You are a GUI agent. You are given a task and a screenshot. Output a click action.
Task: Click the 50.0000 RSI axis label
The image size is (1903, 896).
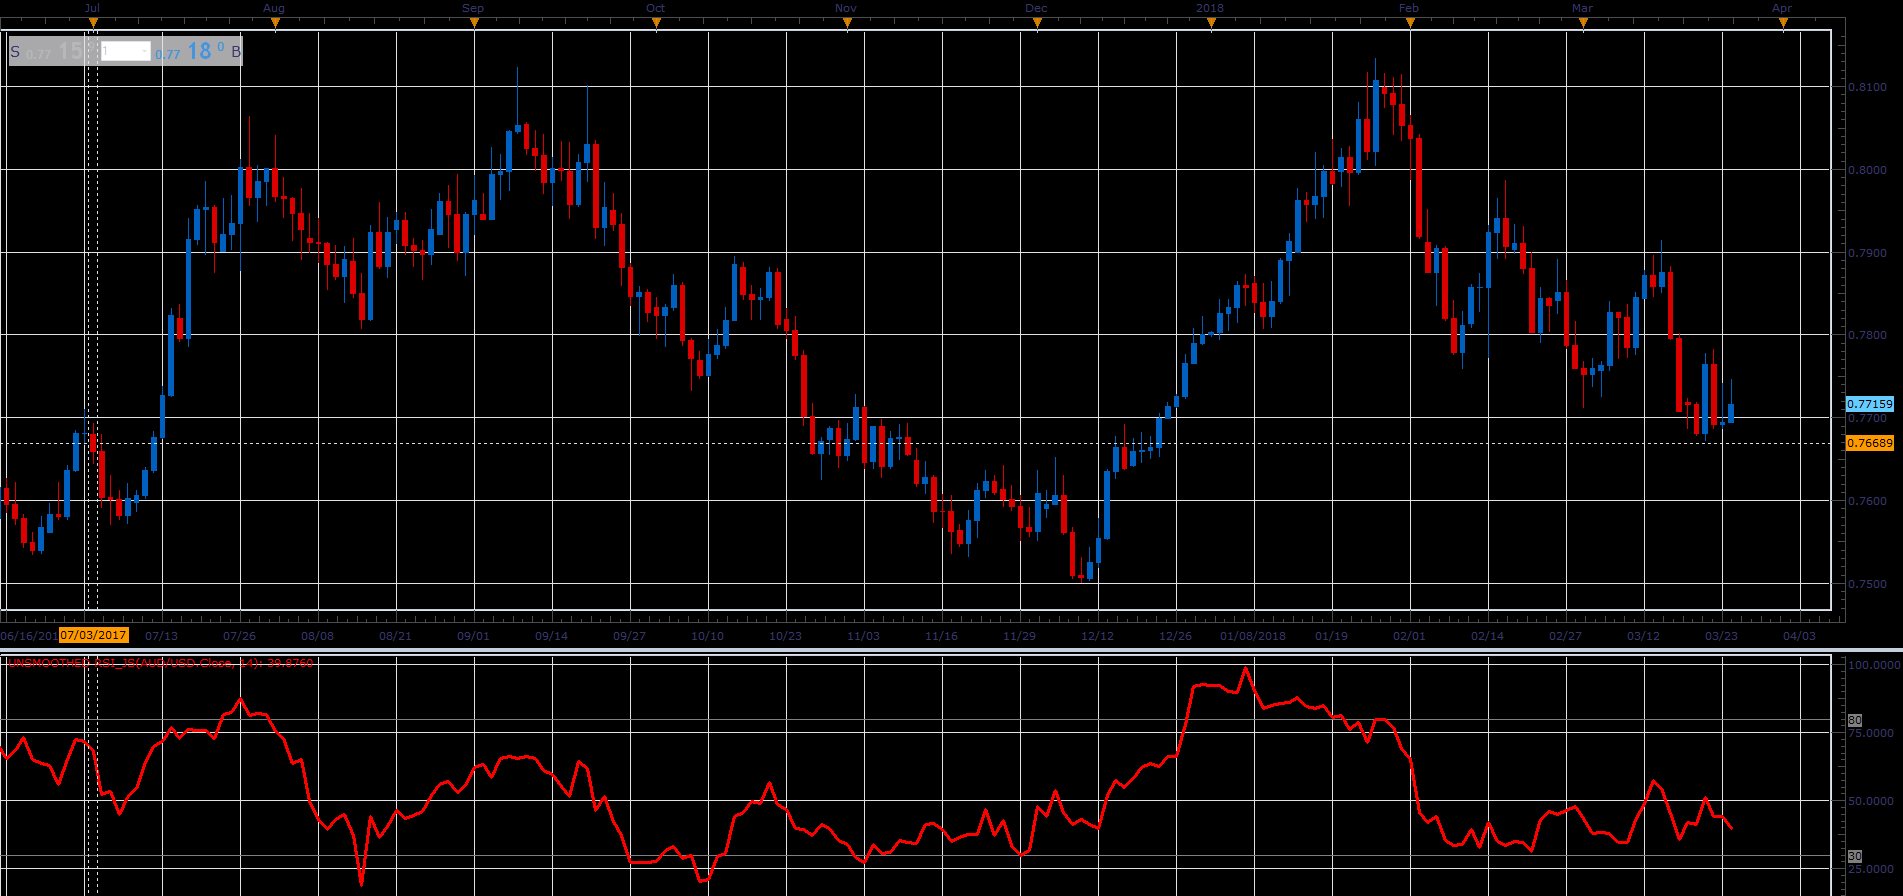[1871, 801]
